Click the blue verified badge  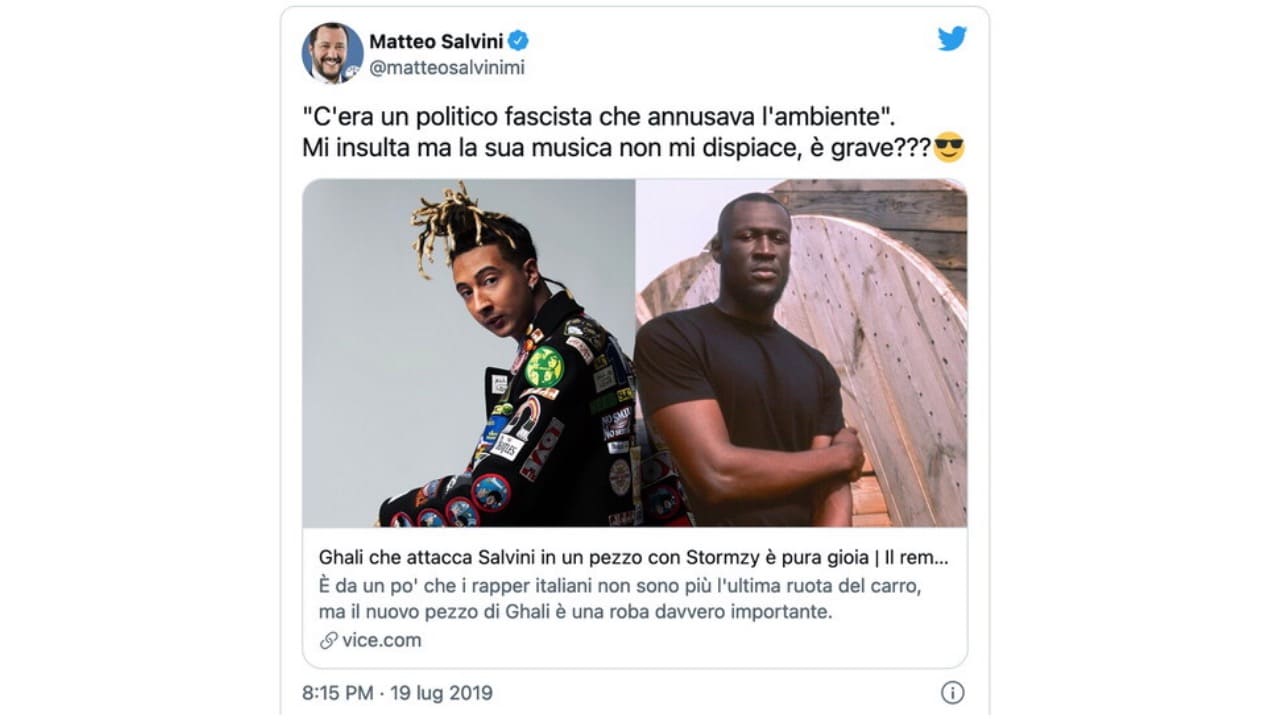coord(518,41)
